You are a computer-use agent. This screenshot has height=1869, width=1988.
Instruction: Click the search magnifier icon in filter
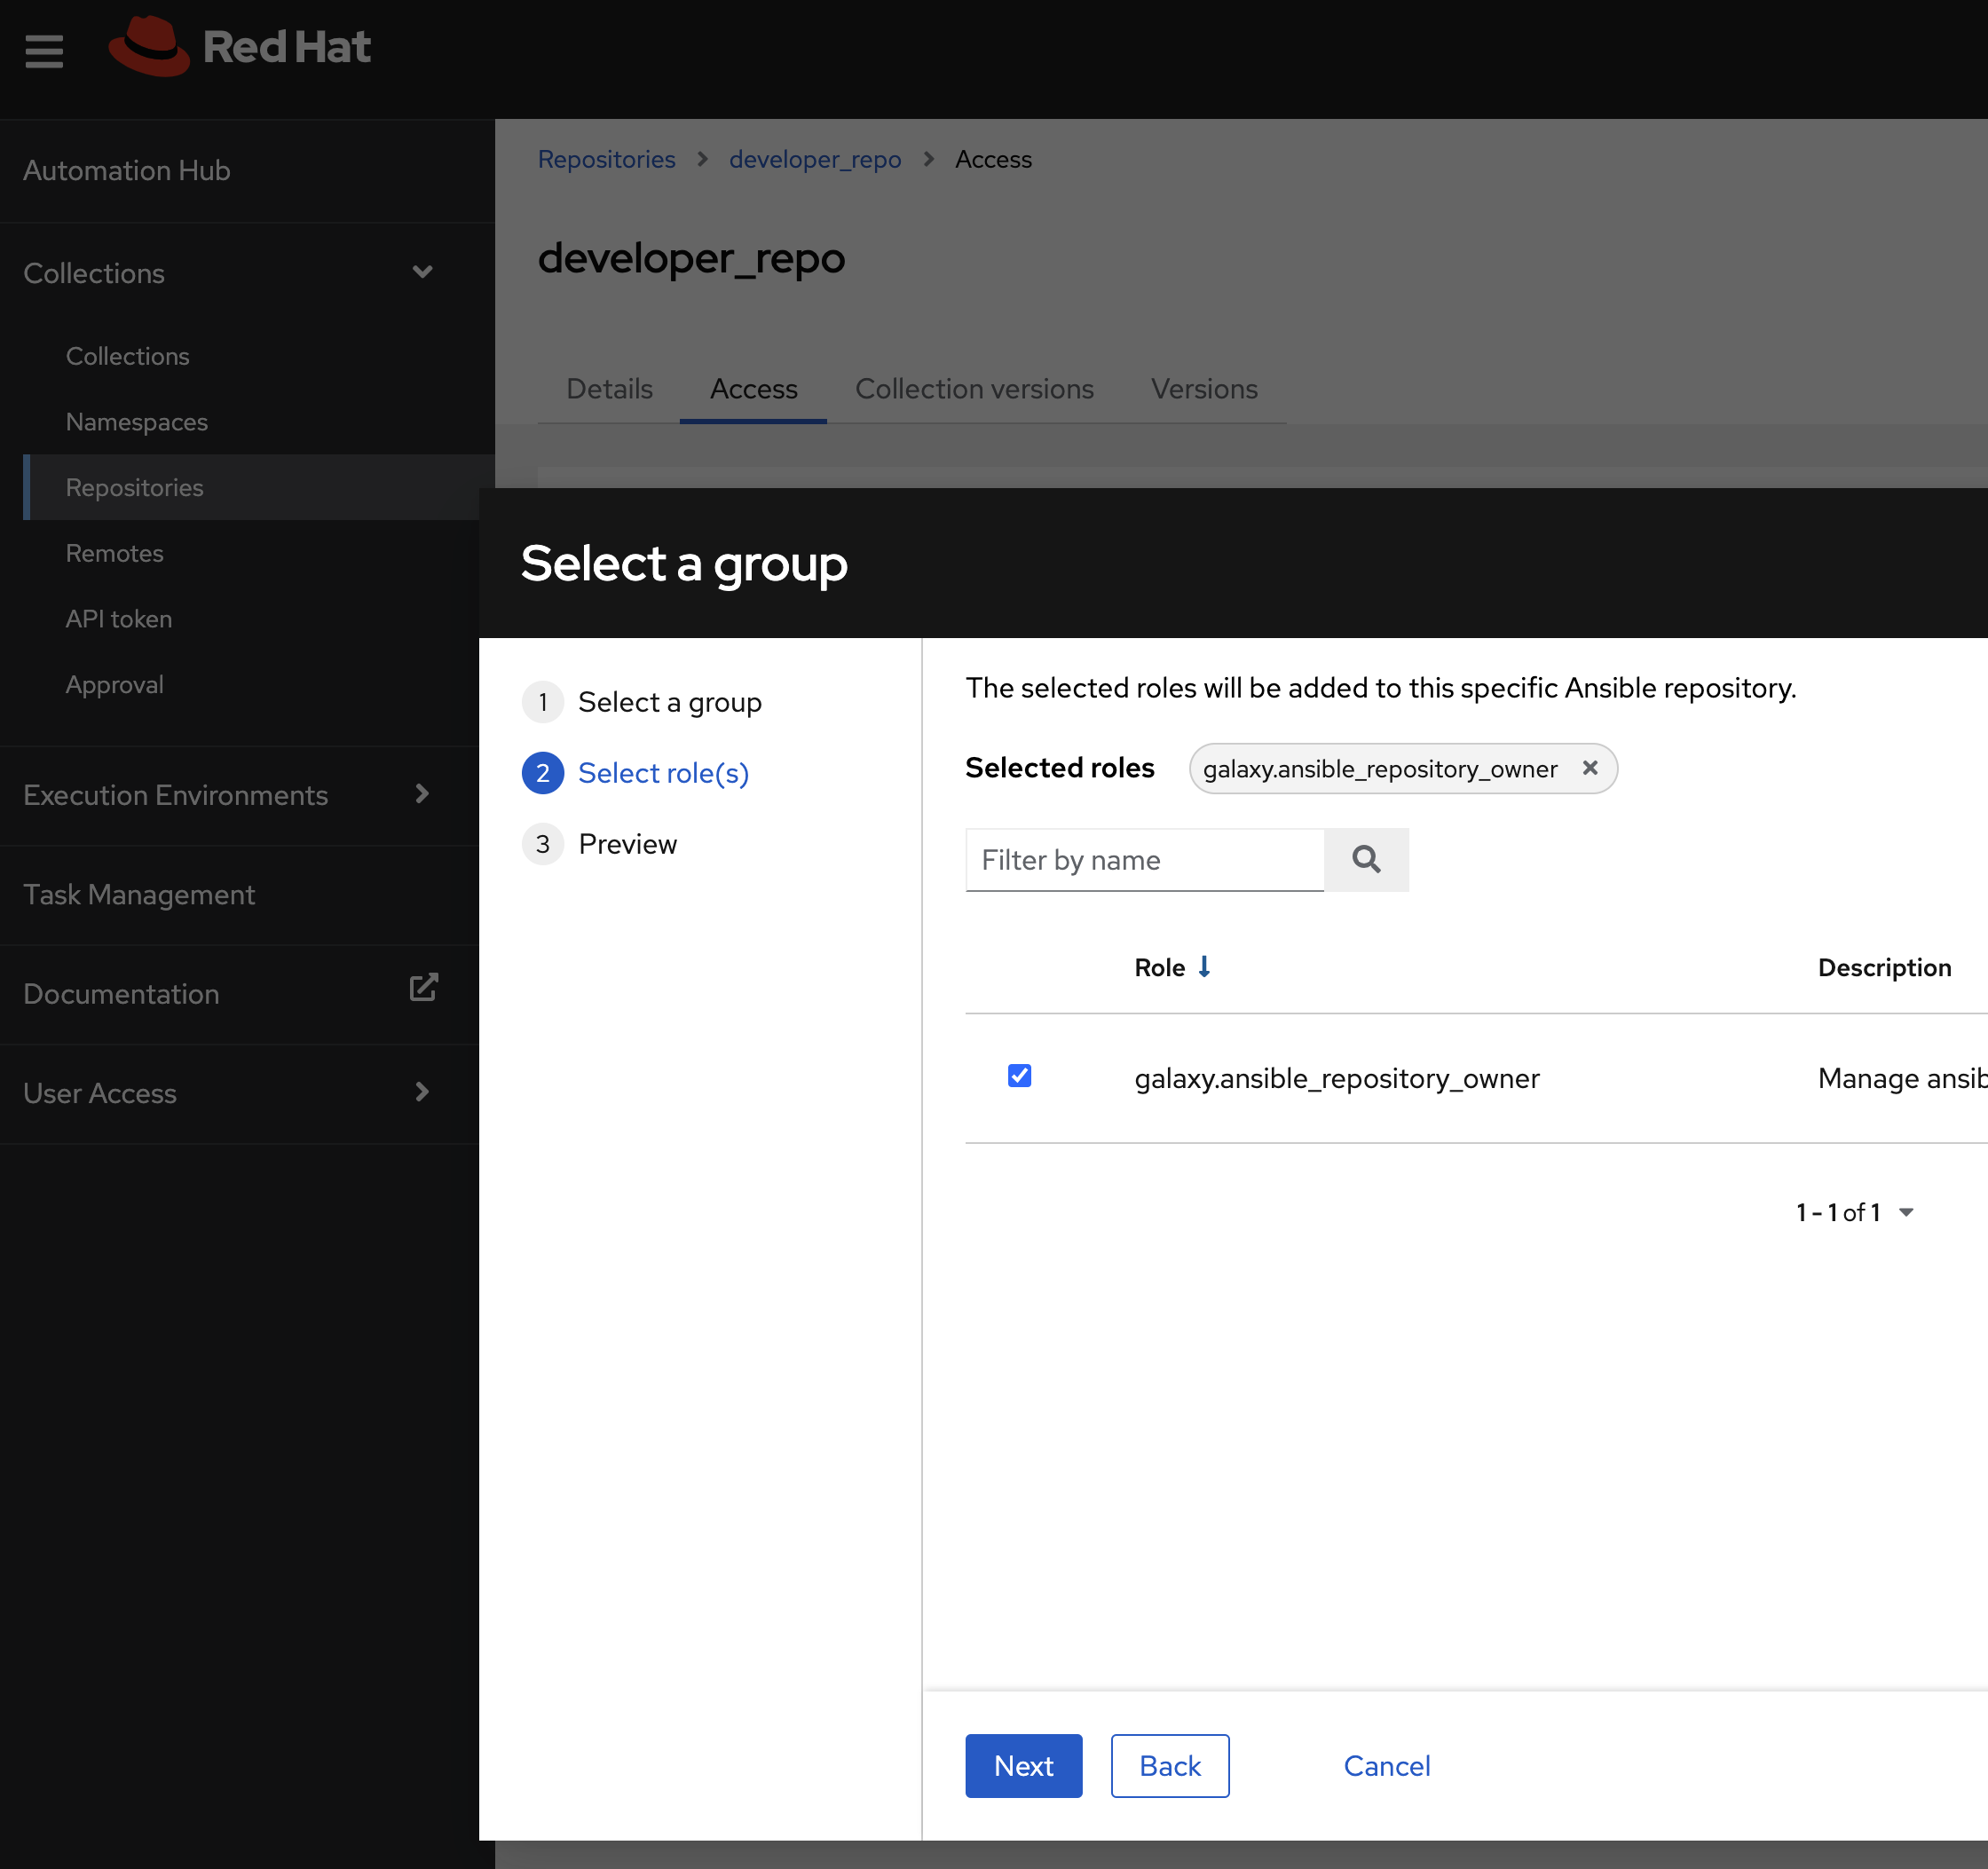pyautogui.click(x=1367, y=859)
